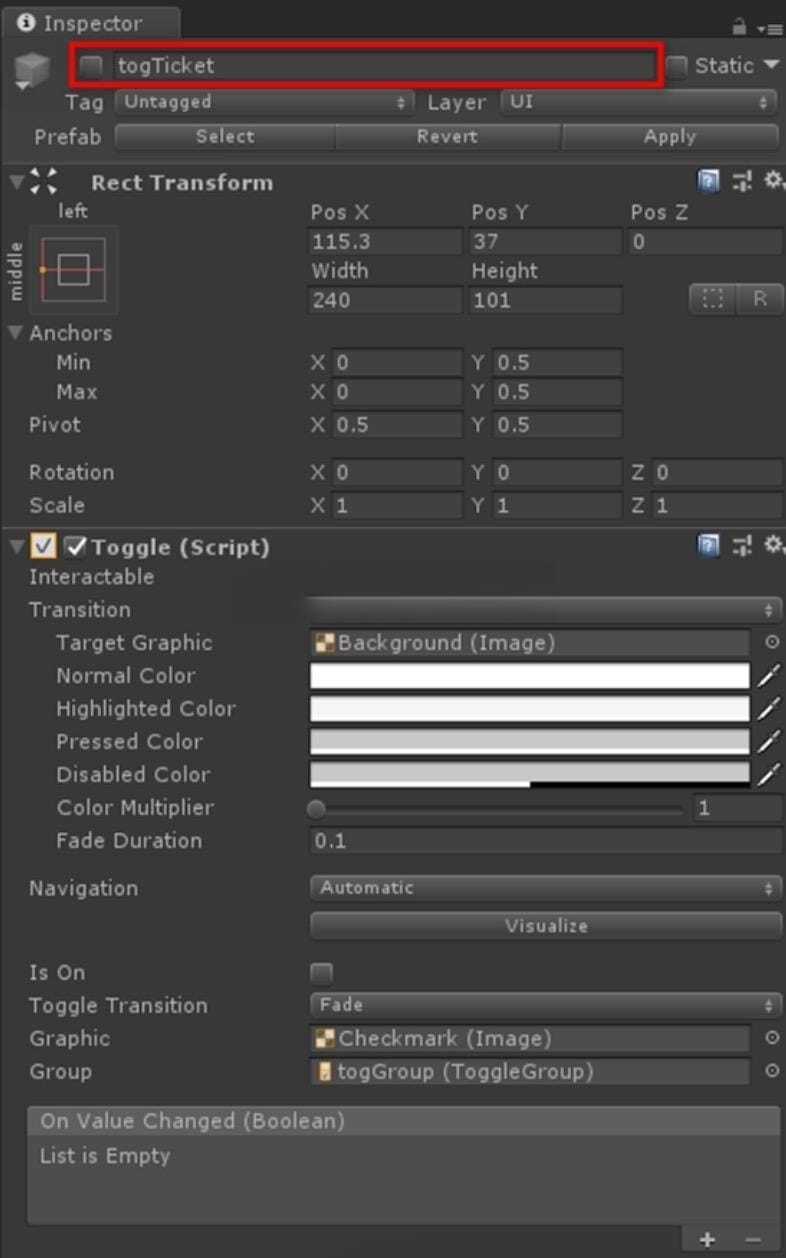Open the Inspector panel options menu

tap(768, 28)
